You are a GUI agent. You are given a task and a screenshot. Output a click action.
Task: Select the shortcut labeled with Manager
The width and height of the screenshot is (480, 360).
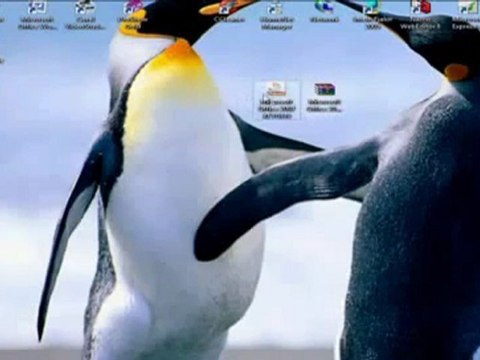click(277, 15)
